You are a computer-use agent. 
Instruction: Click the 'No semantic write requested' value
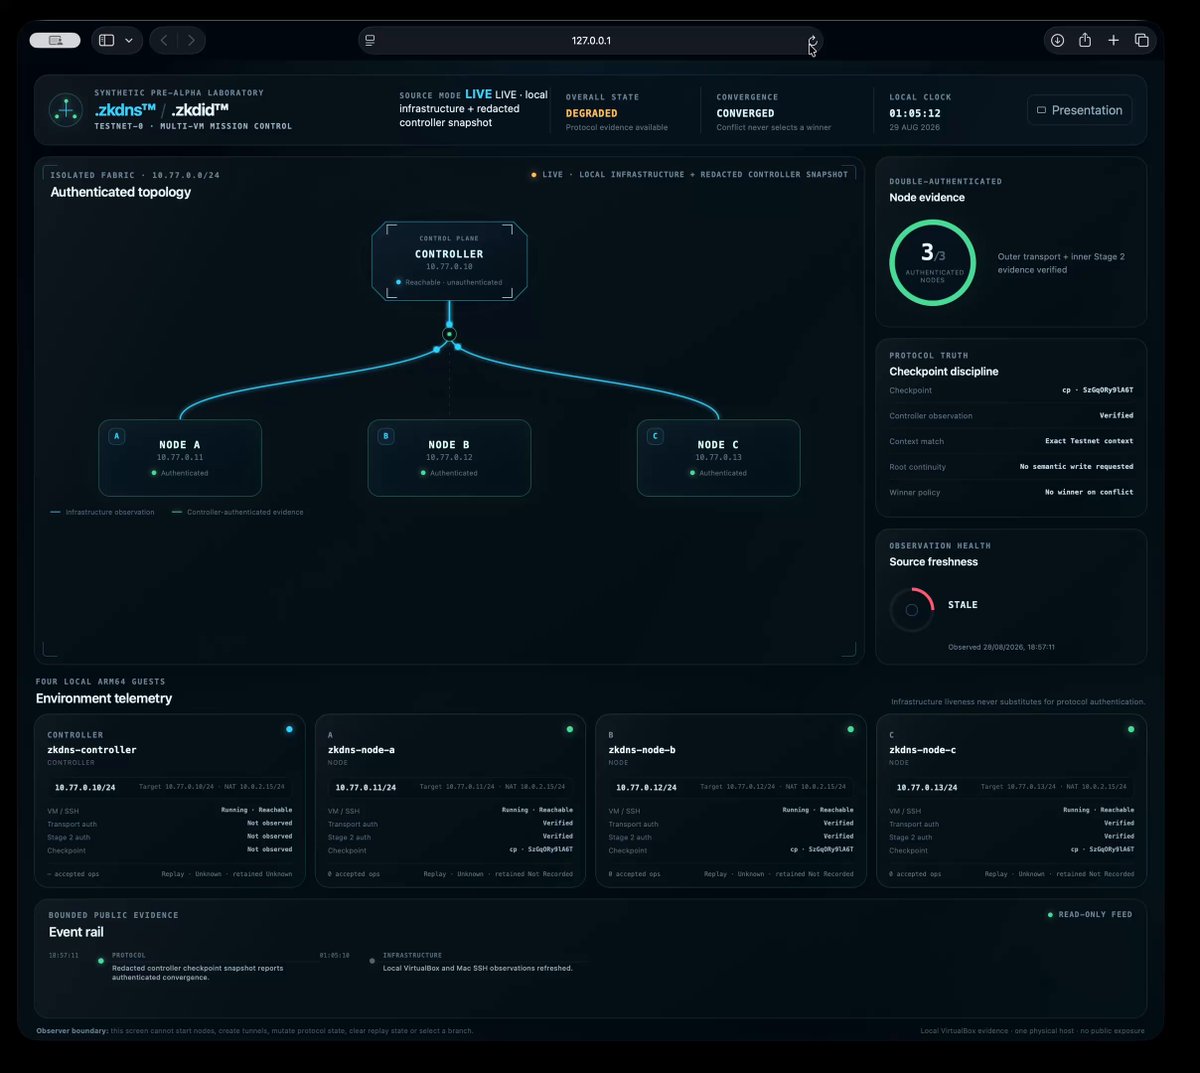coord(1076,466)
